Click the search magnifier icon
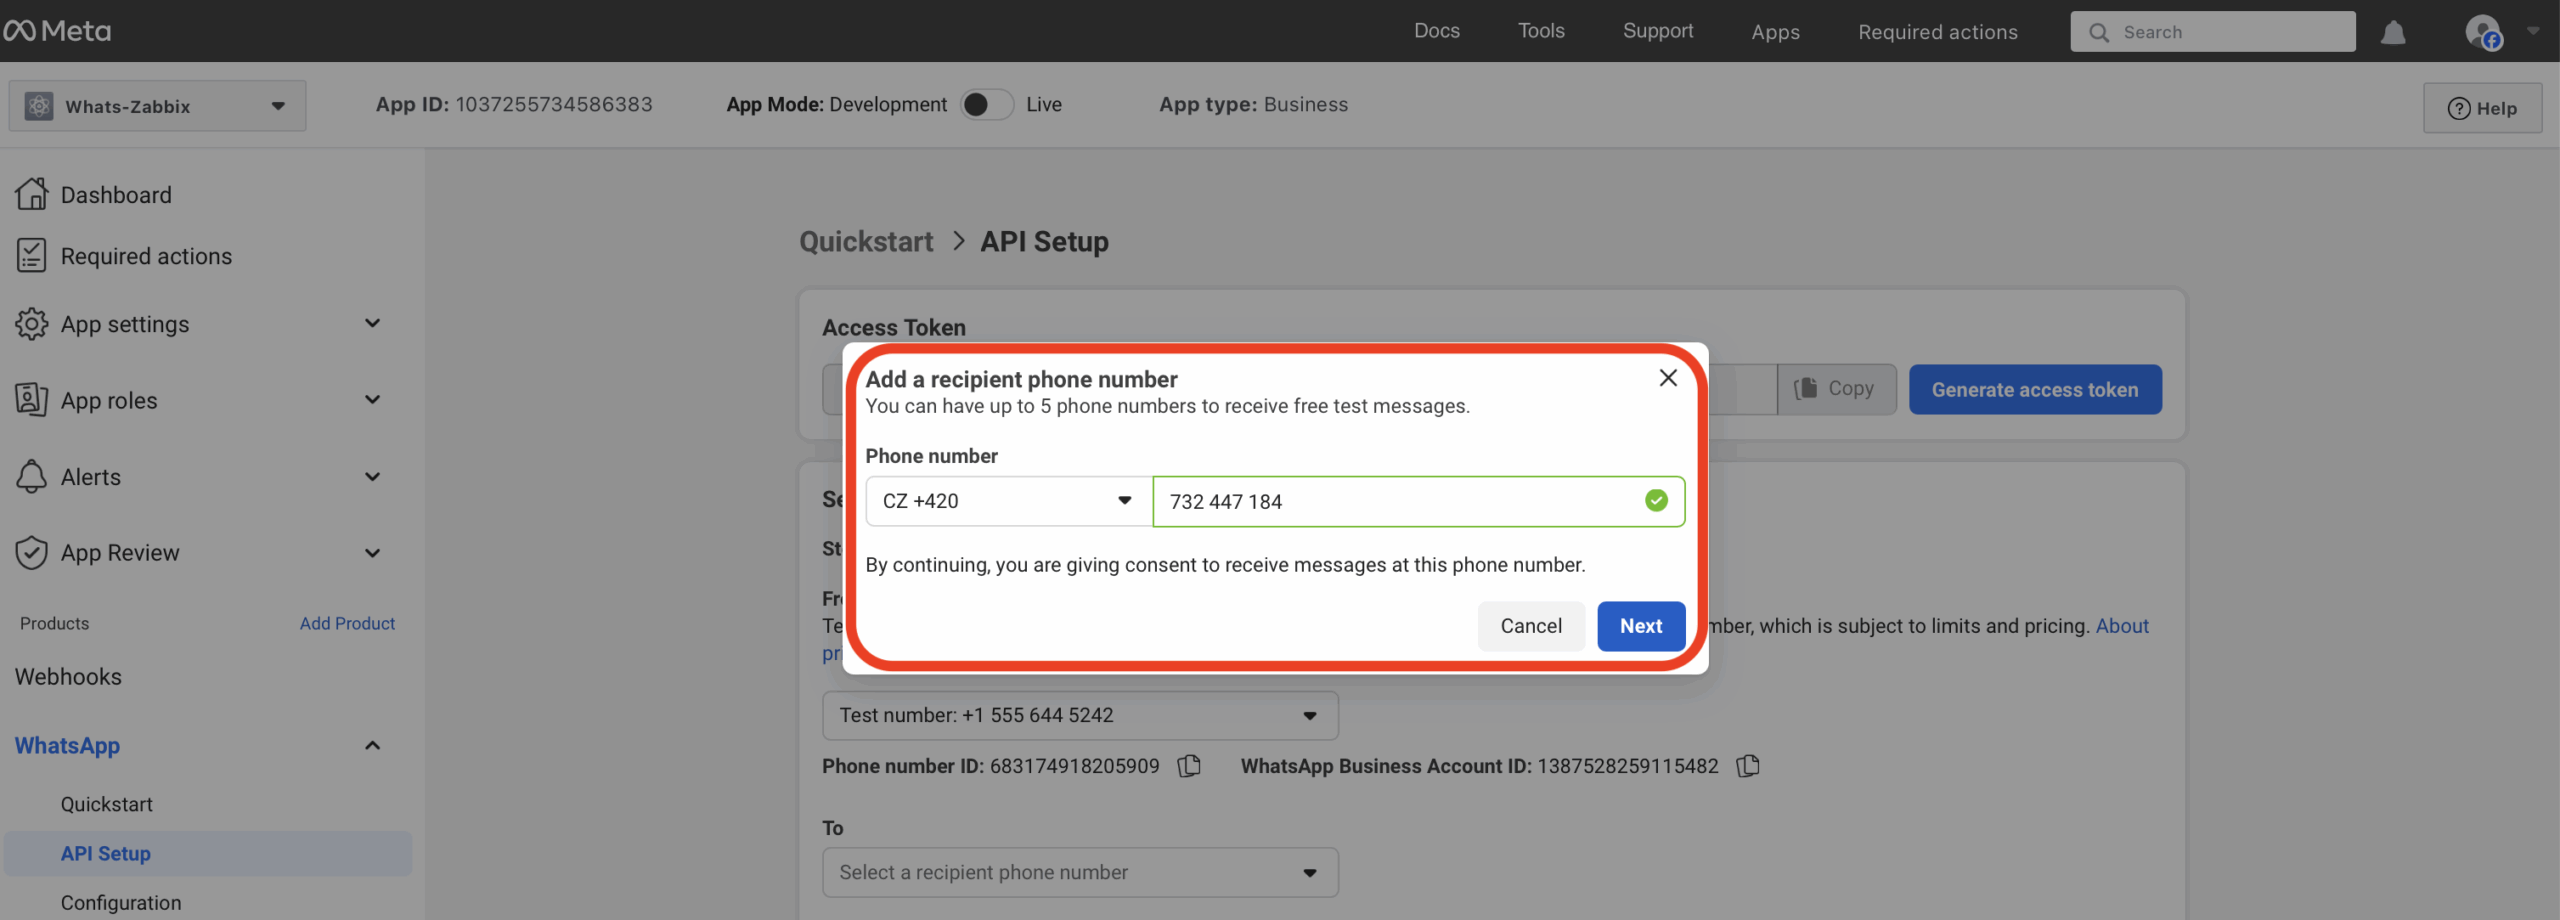Image resolution: width=2560 pixels, height=920 pixels. click(2099, 32)
